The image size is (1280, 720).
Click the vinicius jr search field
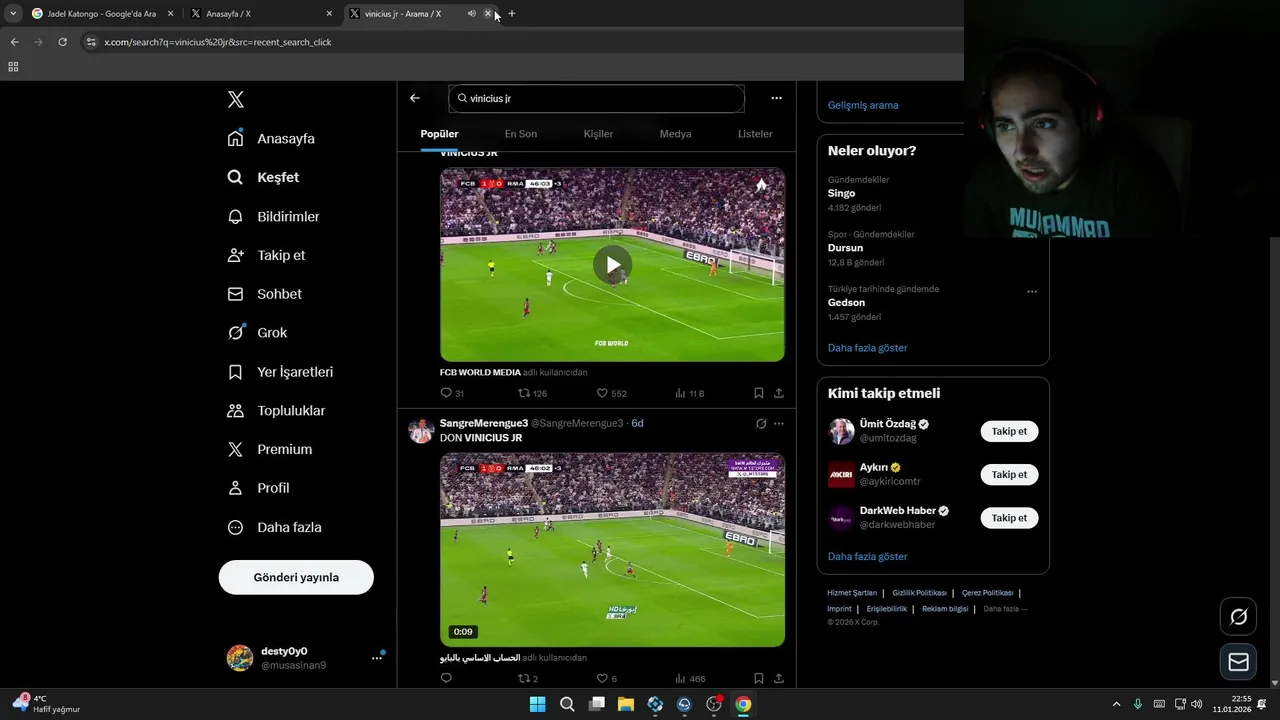(x=596, y=98)
